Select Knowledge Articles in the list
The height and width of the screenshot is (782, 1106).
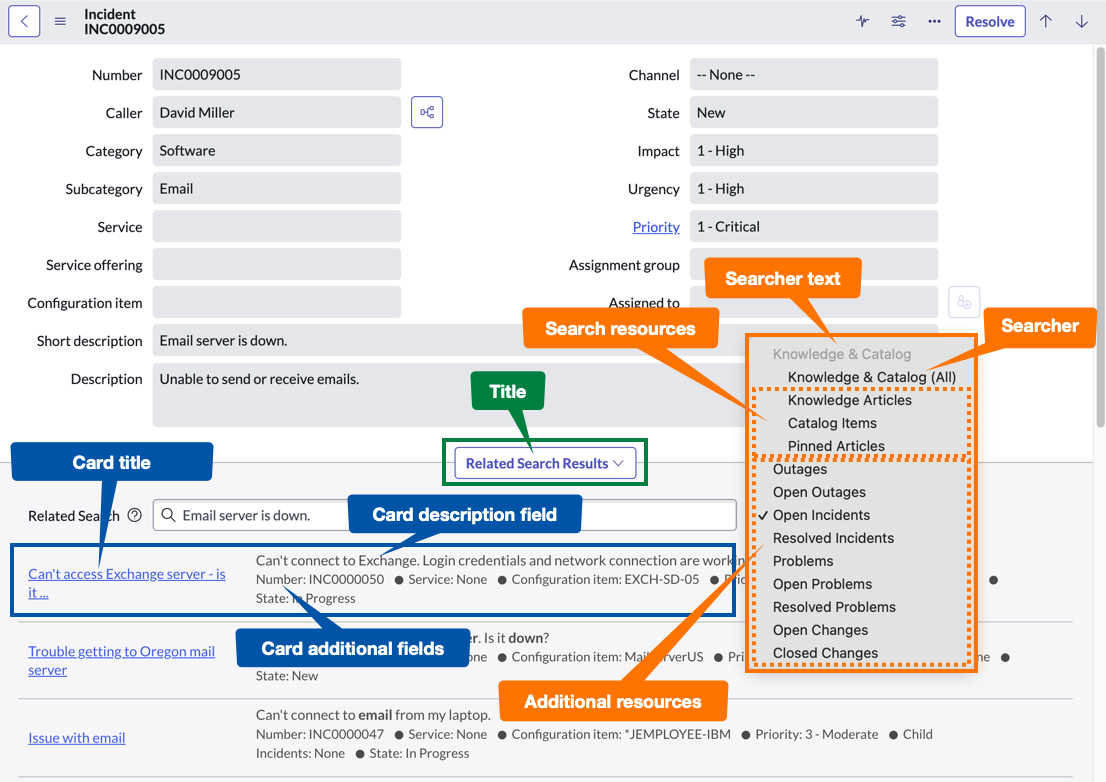849,401
